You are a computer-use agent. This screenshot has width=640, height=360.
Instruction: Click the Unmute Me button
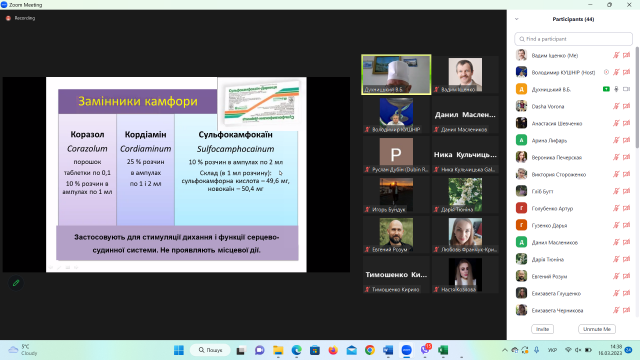tap(597, 329)
